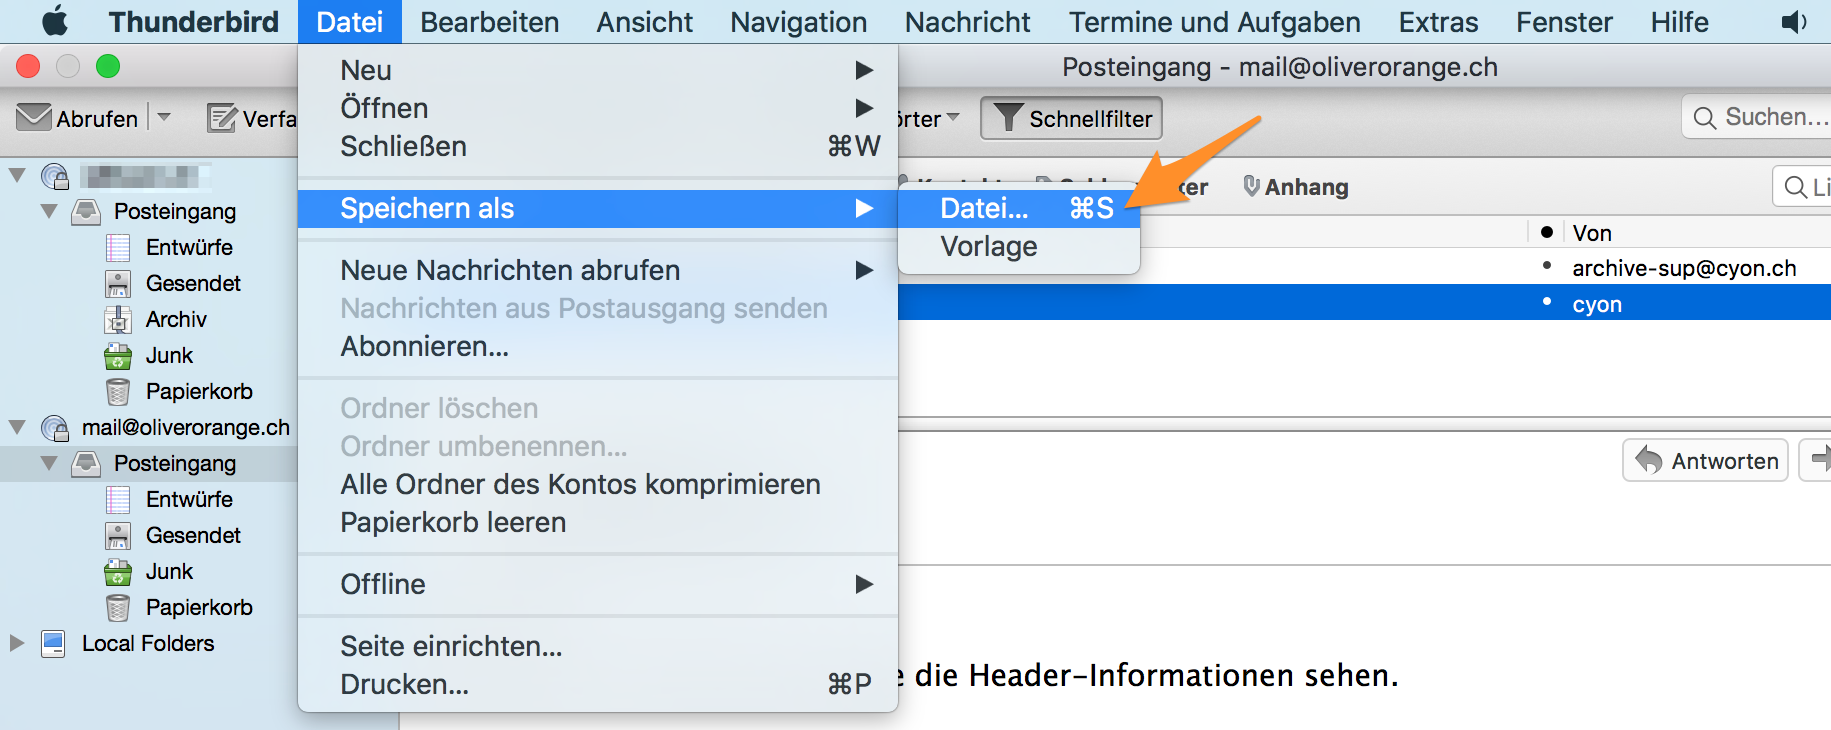
Task: Open the Abrufen dropdown arrow
Action: (x=164, y=117)
